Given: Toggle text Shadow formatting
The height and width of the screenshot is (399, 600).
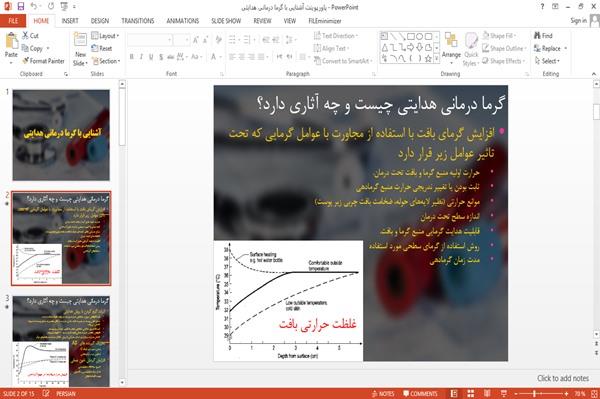Looking at the screenshot, I should pyautogui.click(x=161, y=57).
